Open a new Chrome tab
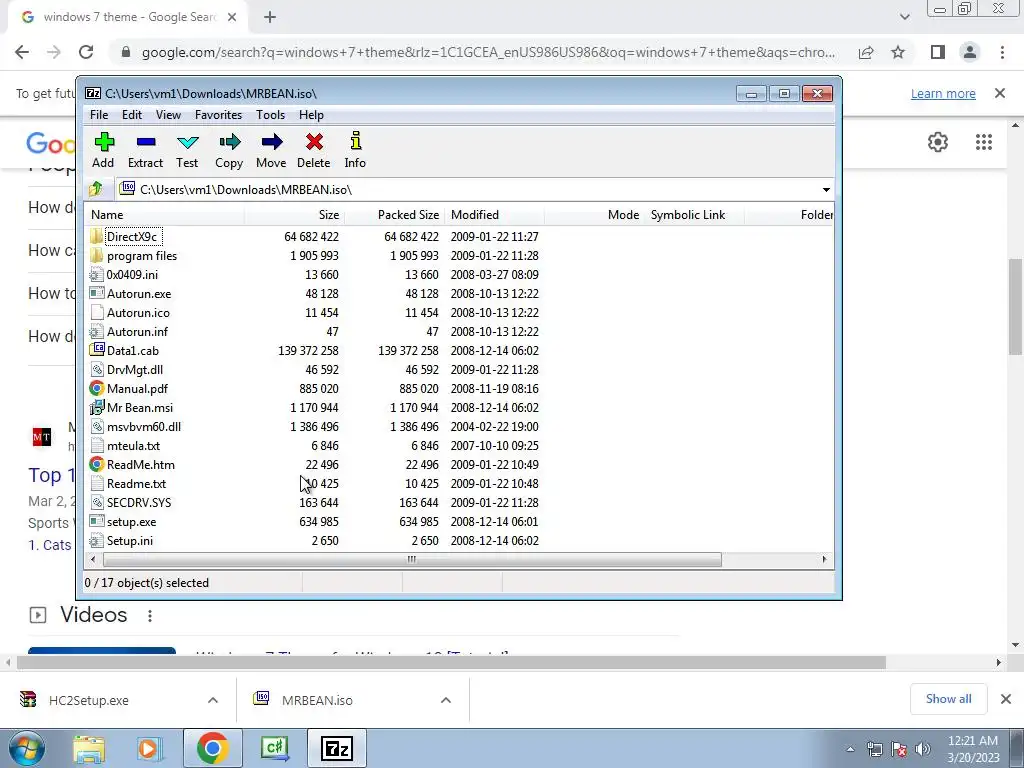The height and width of the screenshot is (768, 1024). tap(270, 17)
